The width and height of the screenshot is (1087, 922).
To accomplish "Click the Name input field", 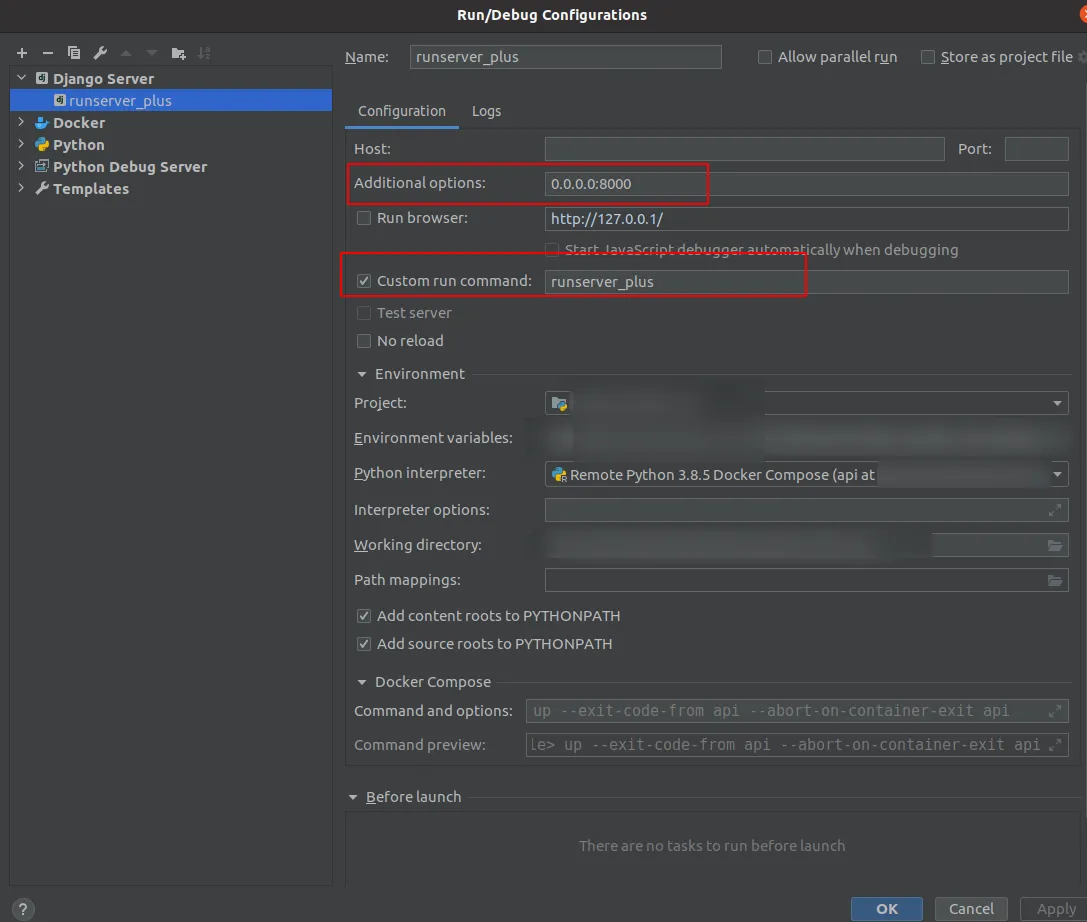I will 565,57.
